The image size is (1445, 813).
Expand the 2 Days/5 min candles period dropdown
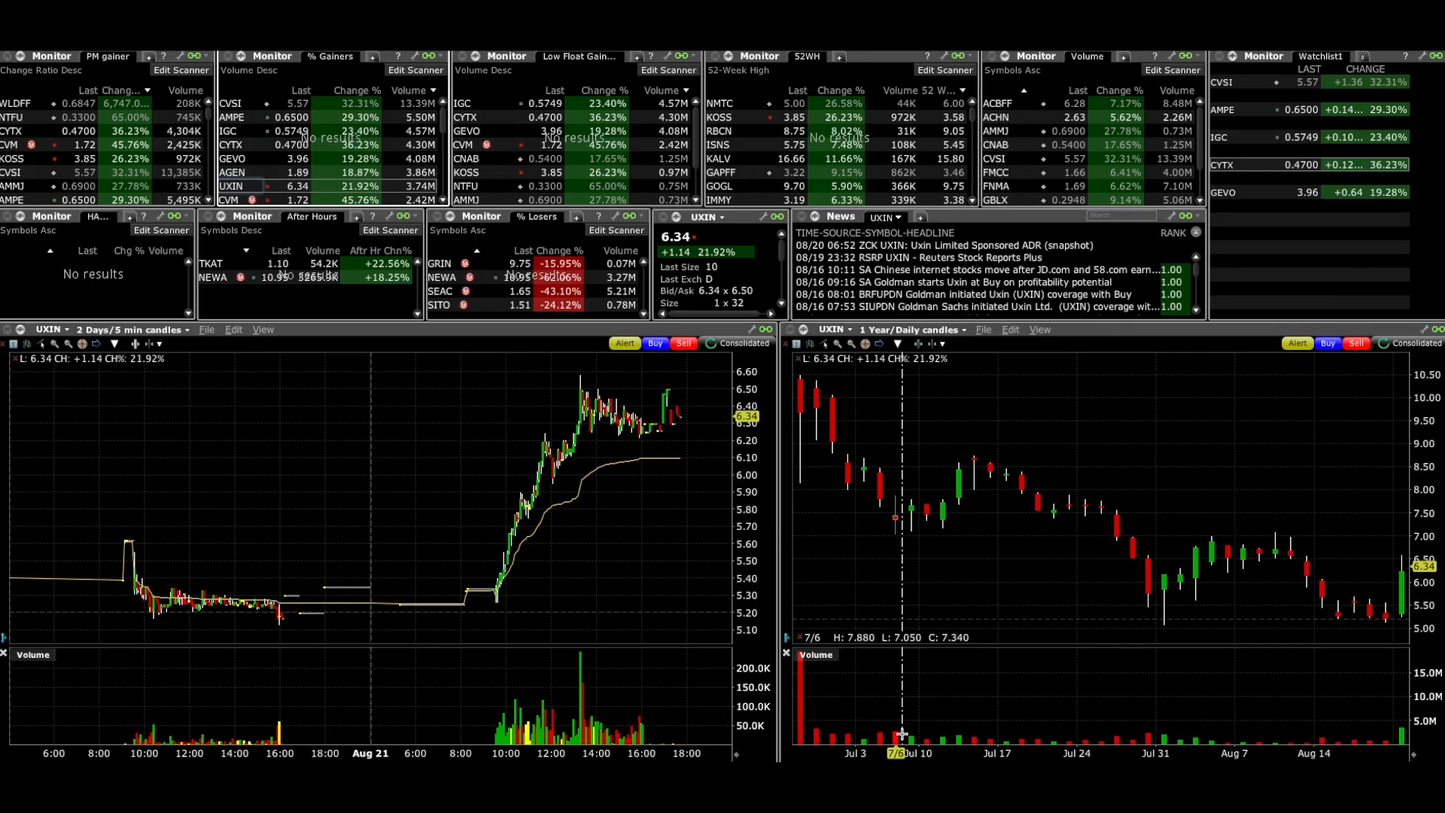click(133, 330)
